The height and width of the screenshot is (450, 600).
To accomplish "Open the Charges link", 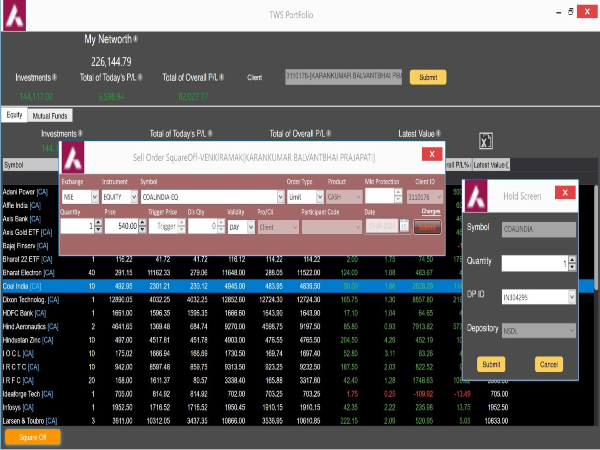I will click(x=431, y=211).
